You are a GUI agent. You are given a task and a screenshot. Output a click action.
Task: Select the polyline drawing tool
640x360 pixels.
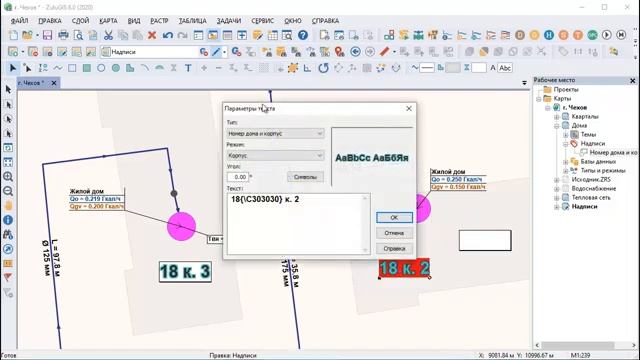[x=58, y=68]
